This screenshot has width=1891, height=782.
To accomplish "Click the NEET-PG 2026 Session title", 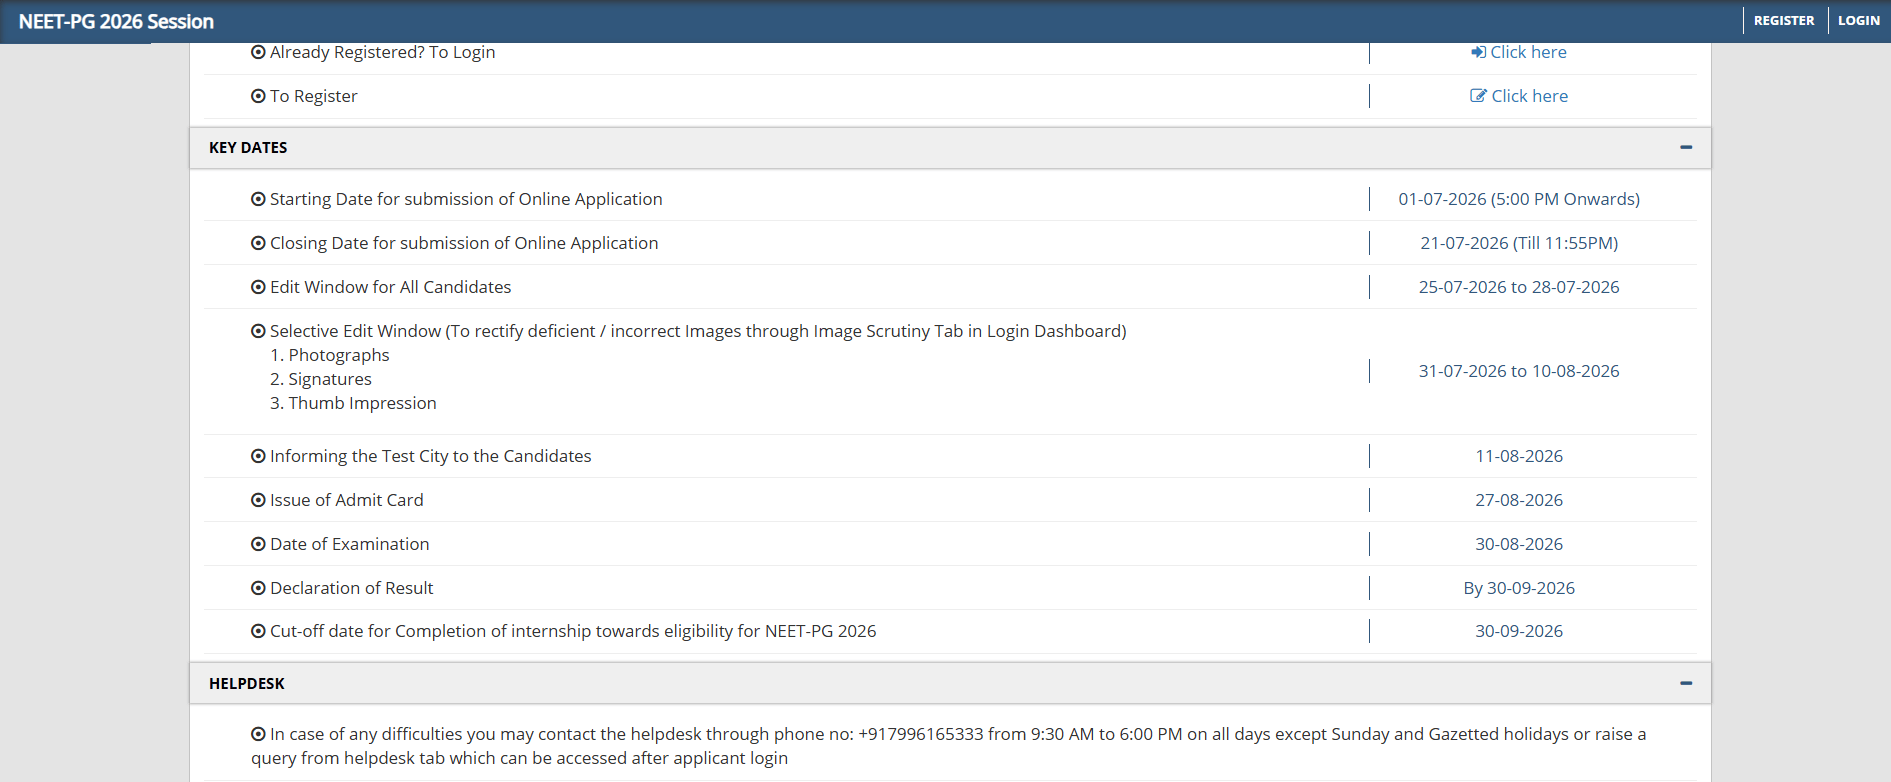I will tap(116, 22).
